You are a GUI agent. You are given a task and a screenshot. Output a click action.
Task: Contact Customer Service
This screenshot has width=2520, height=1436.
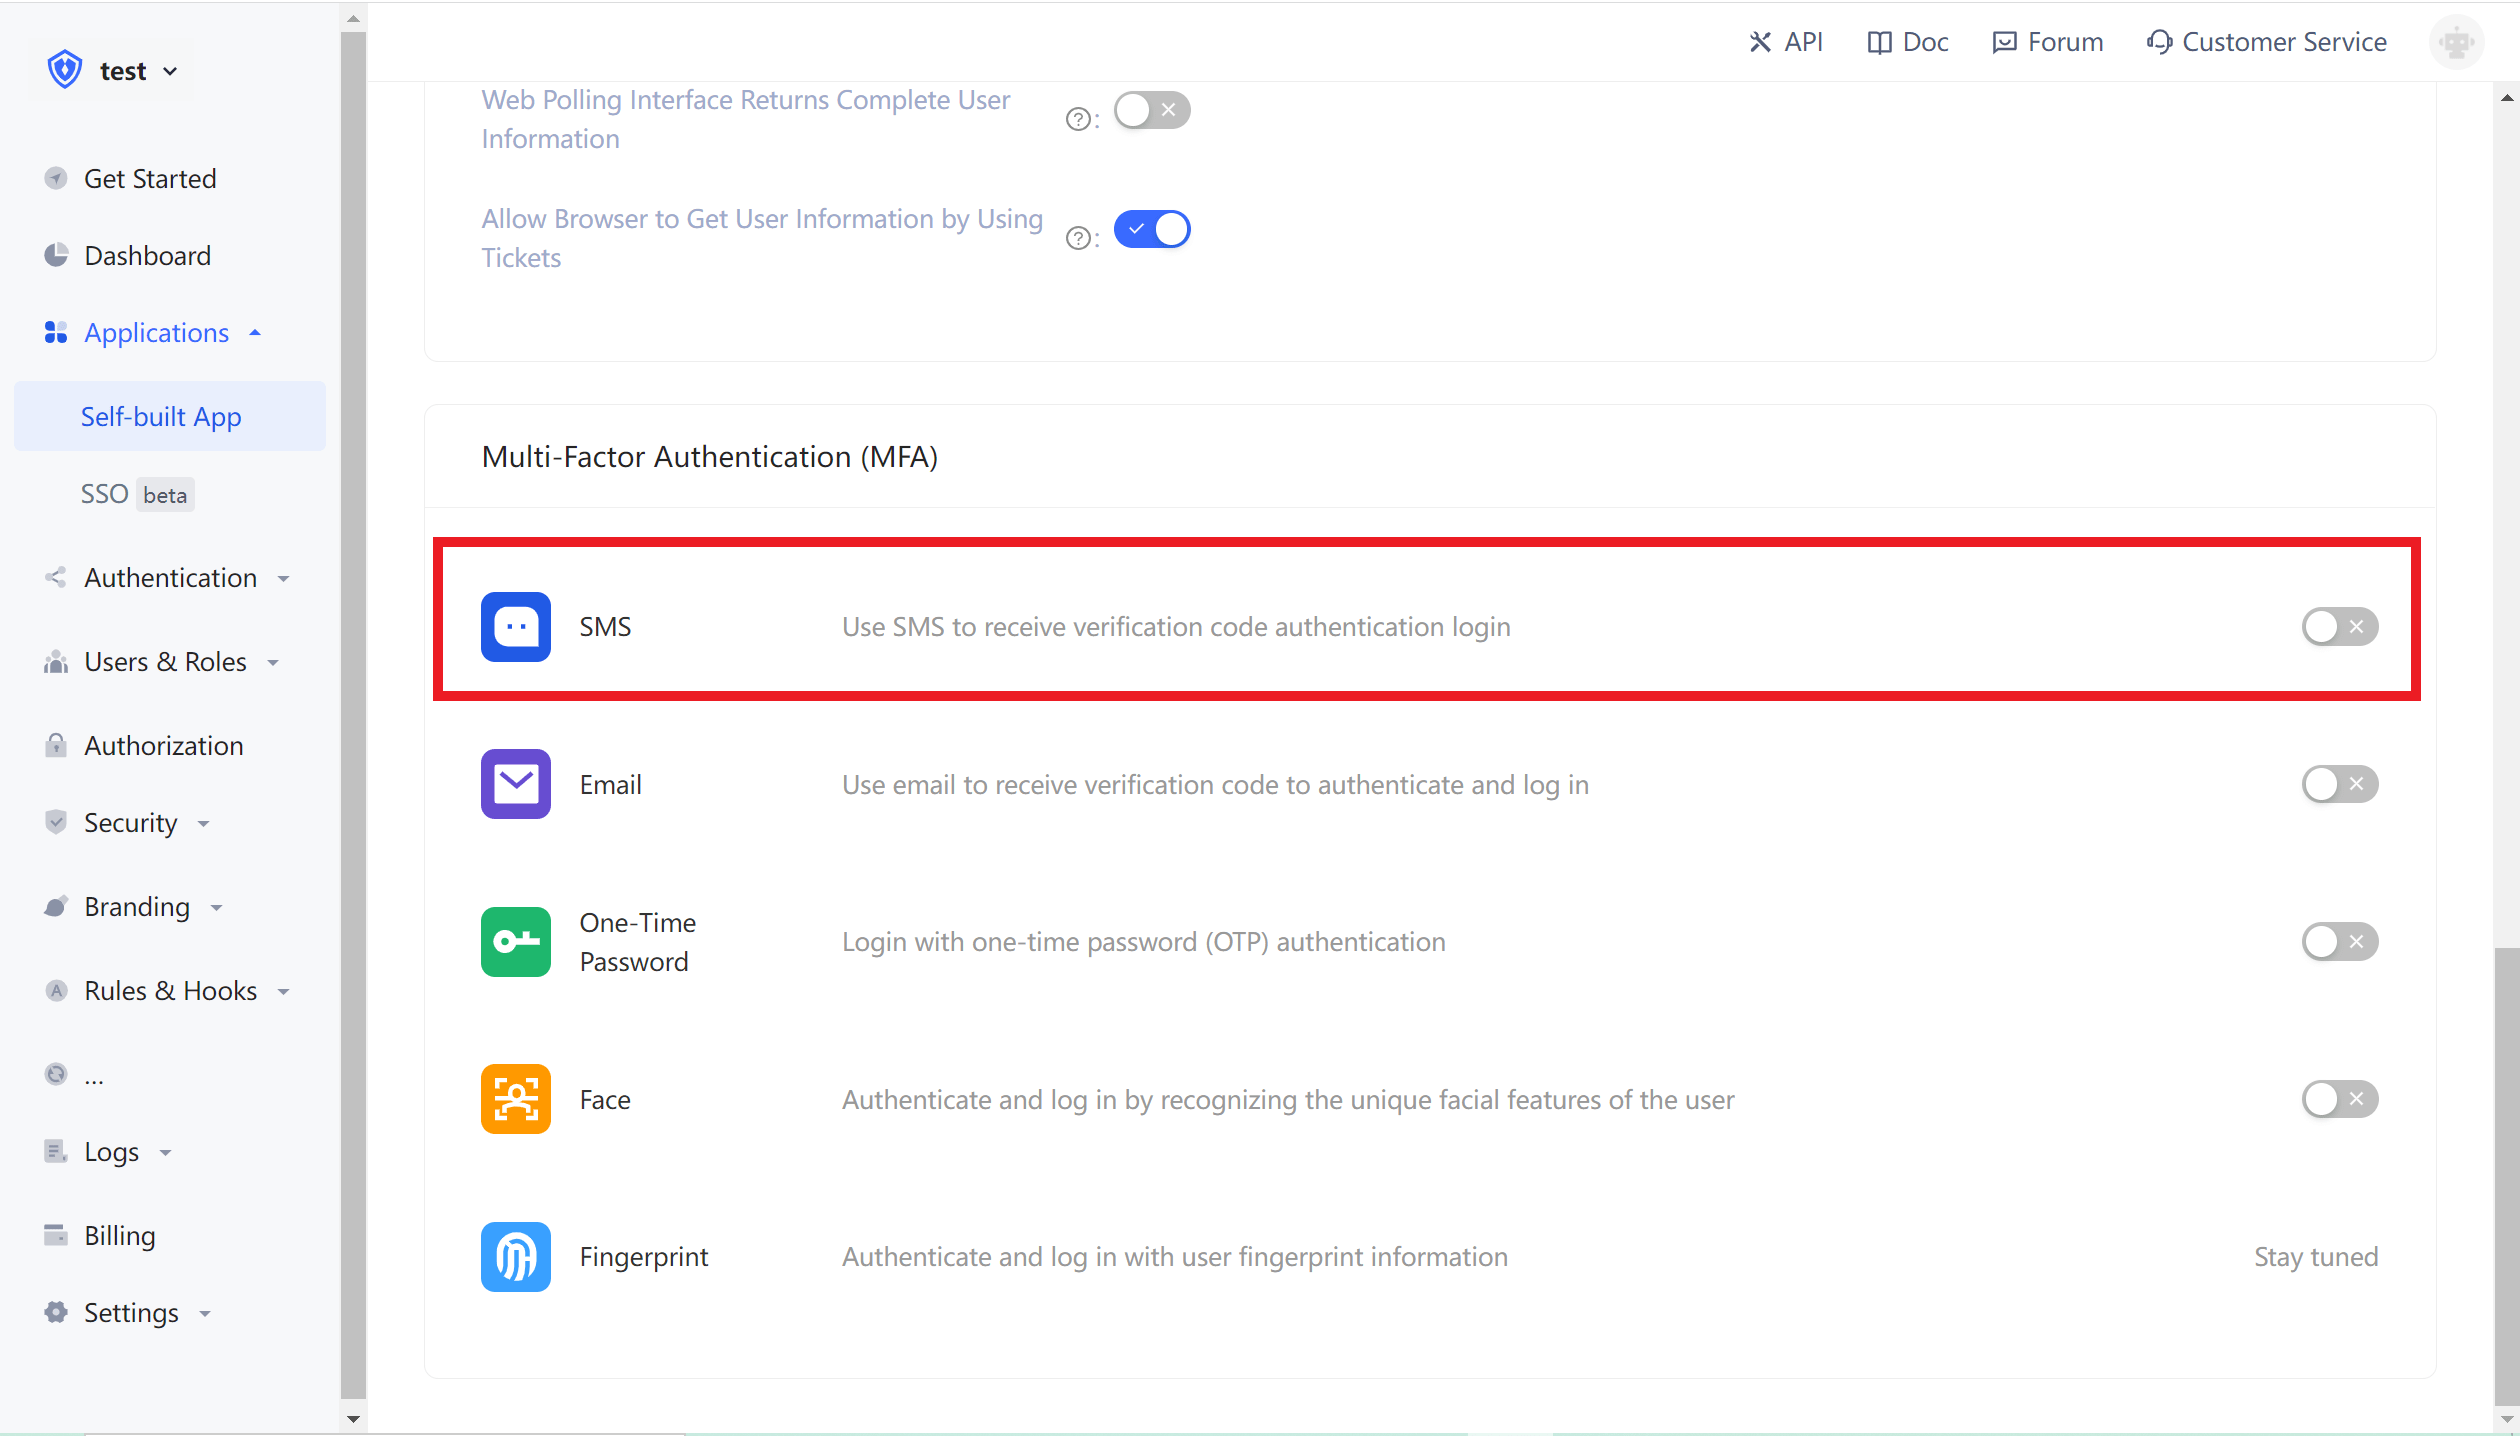pos(2267,42)
